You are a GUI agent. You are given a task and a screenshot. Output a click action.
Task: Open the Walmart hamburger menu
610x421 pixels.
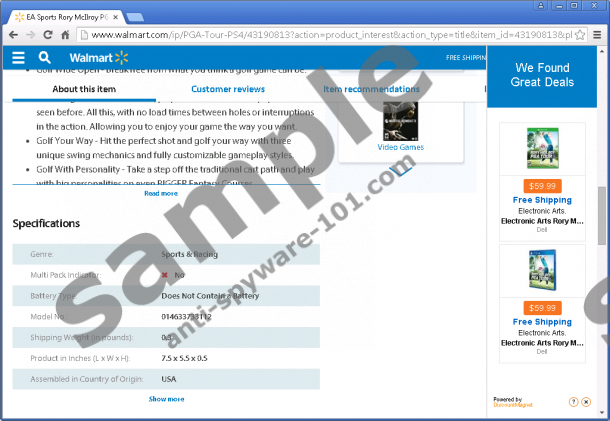(18, 58)
